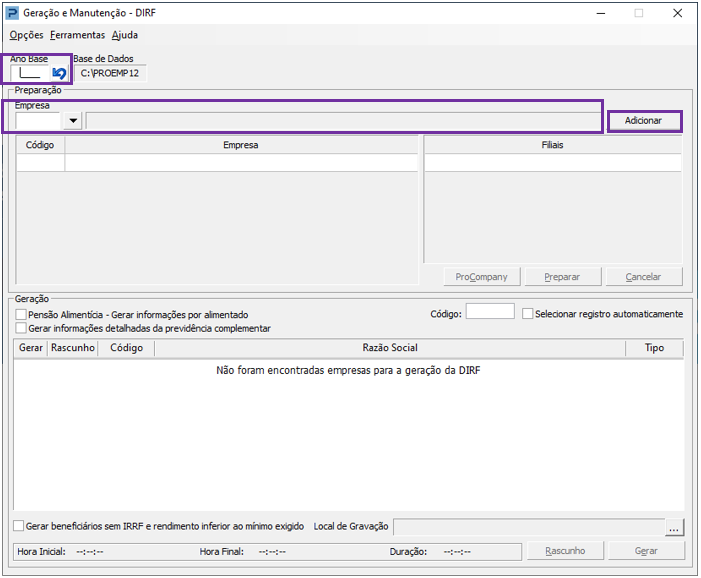Click the Hora Inicial label
Screen dimensions: 701x578
coord(41,552)
